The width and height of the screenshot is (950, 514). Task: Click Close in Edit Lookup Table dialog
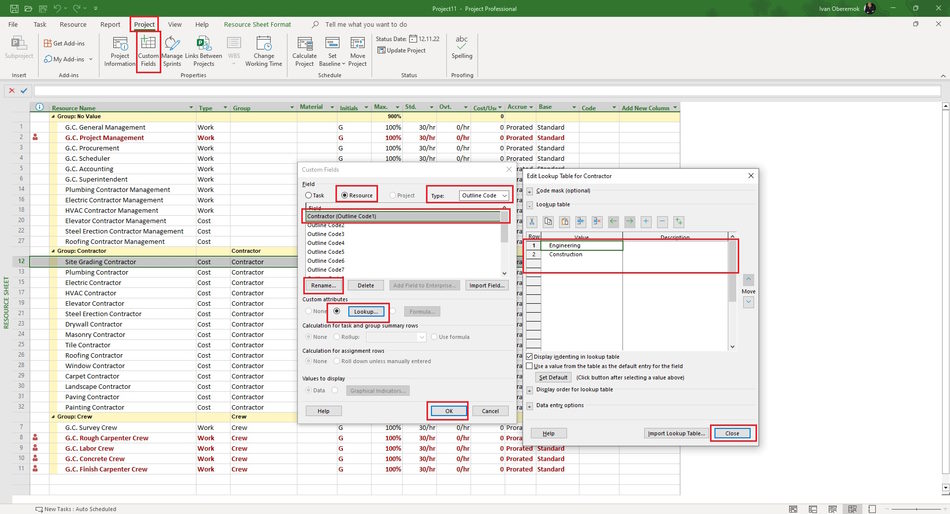click(x=732, y=433)
